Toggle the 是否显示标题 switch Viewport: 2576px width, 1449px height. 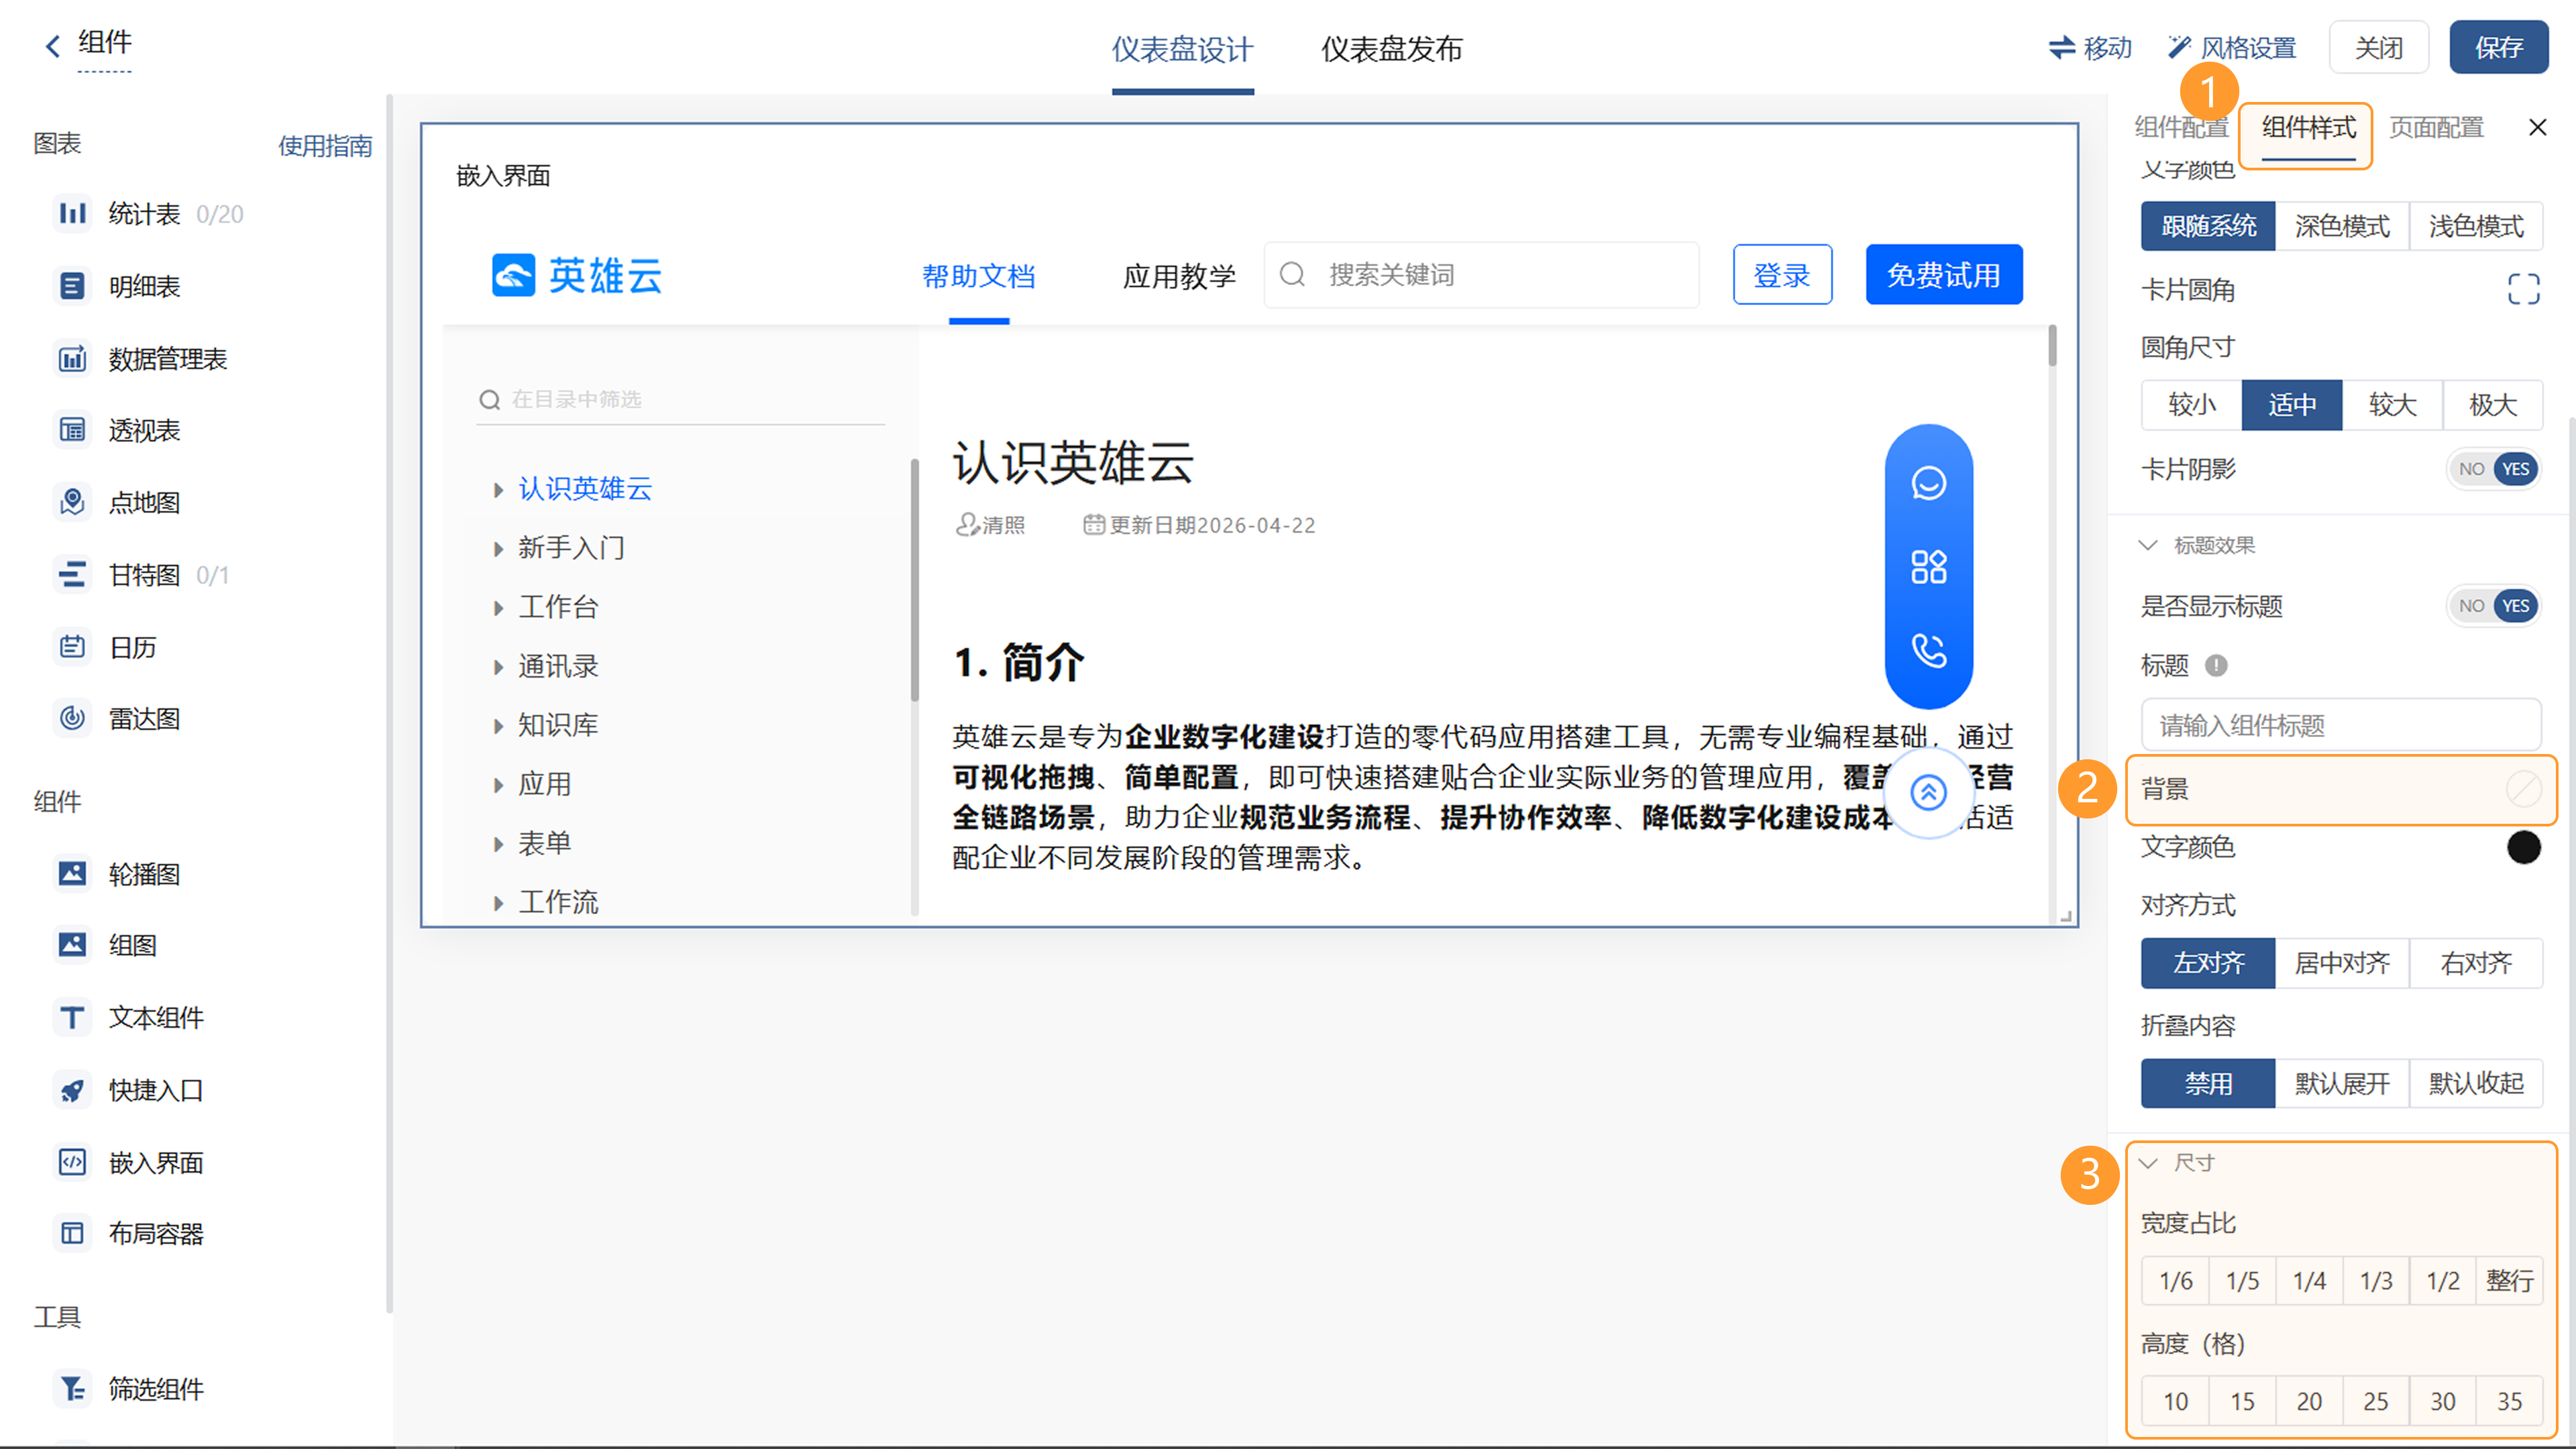(2493, 606)
